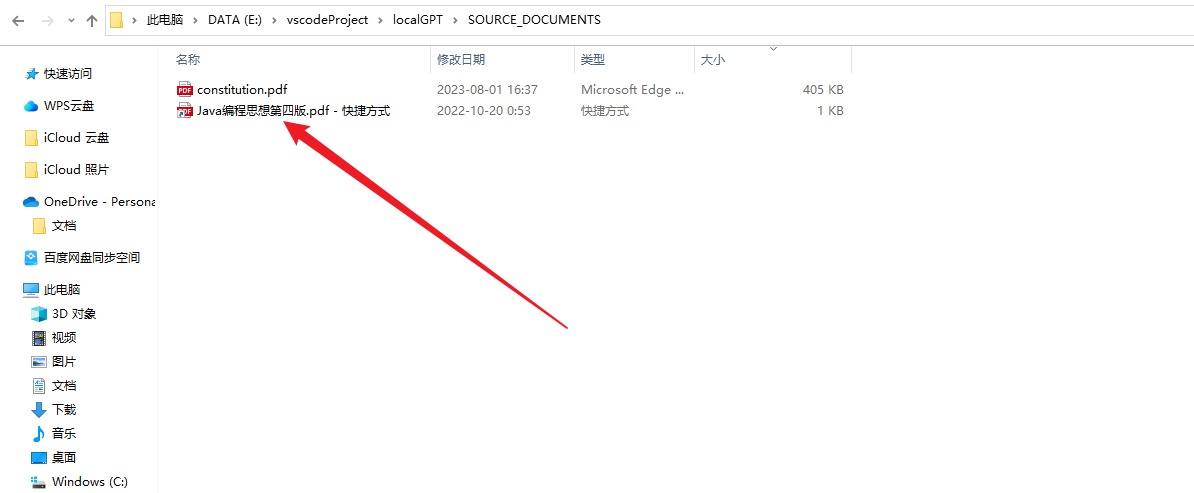Open 视频 folder in the sidebar
This screenshot has width=1194, height=493.
point(64,338)
